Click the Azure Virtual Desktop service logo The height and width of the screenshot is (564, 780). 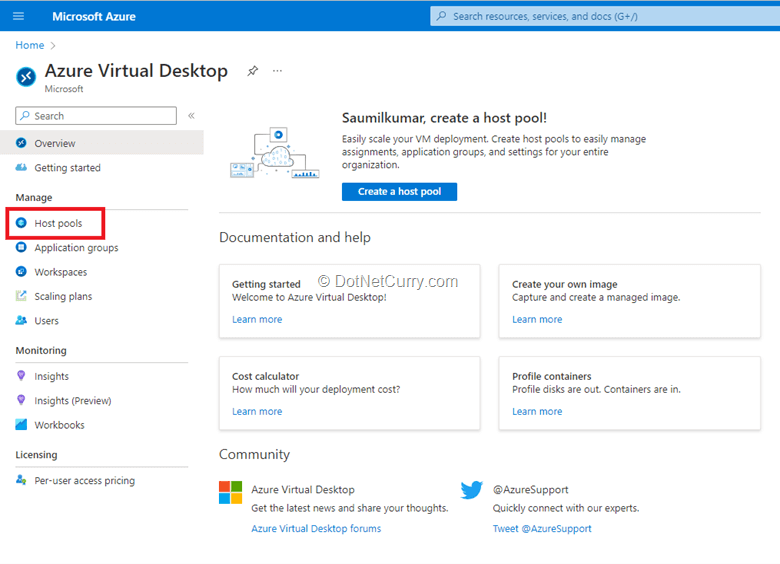26,77
